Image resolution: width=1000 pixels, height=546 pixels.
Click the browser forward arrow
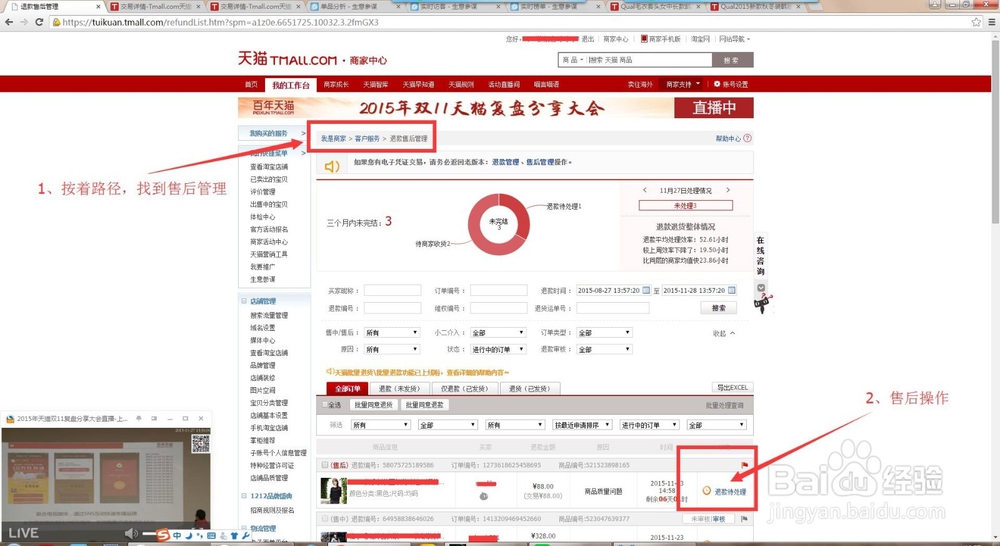point(24,22)
